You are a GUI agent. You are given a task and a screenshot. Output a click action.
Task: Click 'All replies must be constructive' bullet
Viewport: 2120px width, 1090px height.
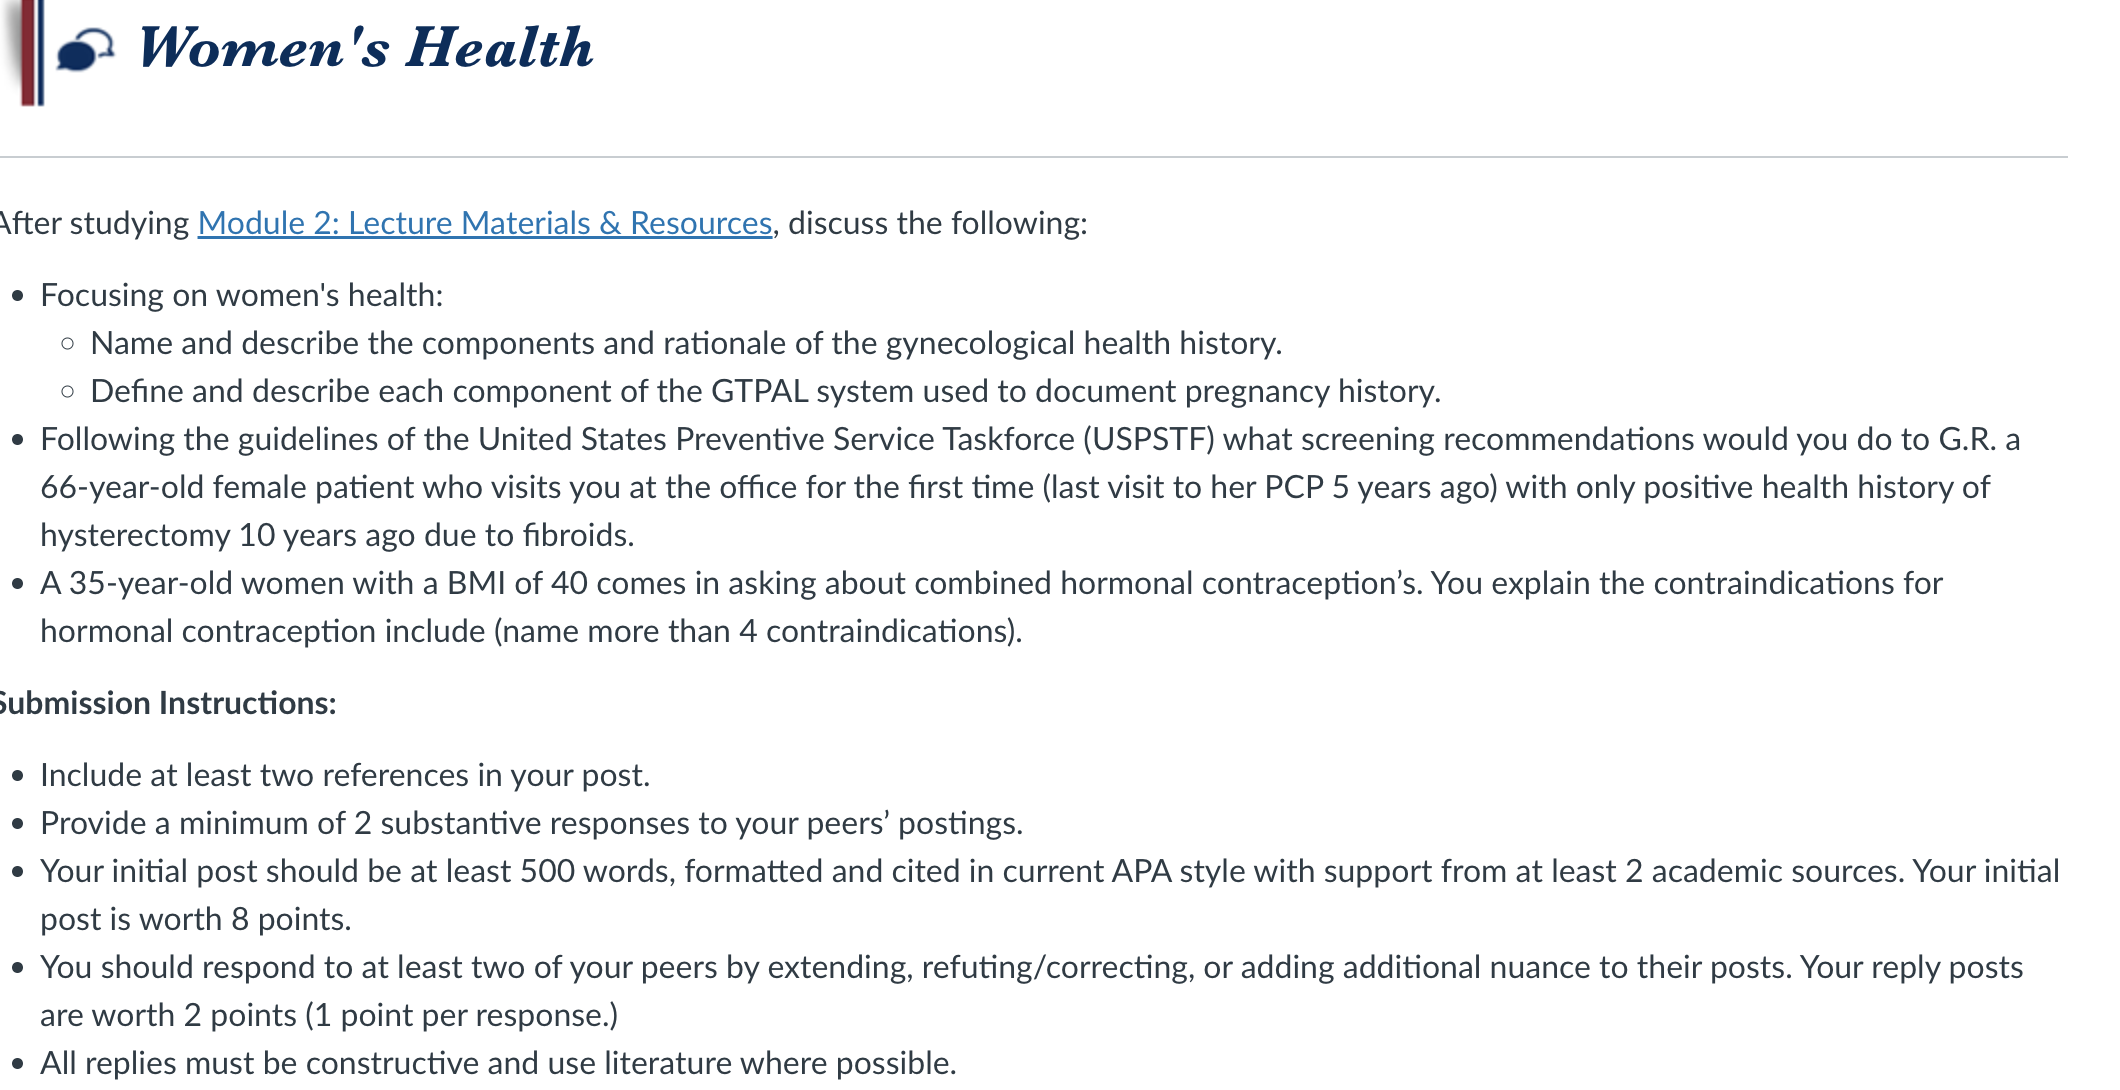(498, 1063)
